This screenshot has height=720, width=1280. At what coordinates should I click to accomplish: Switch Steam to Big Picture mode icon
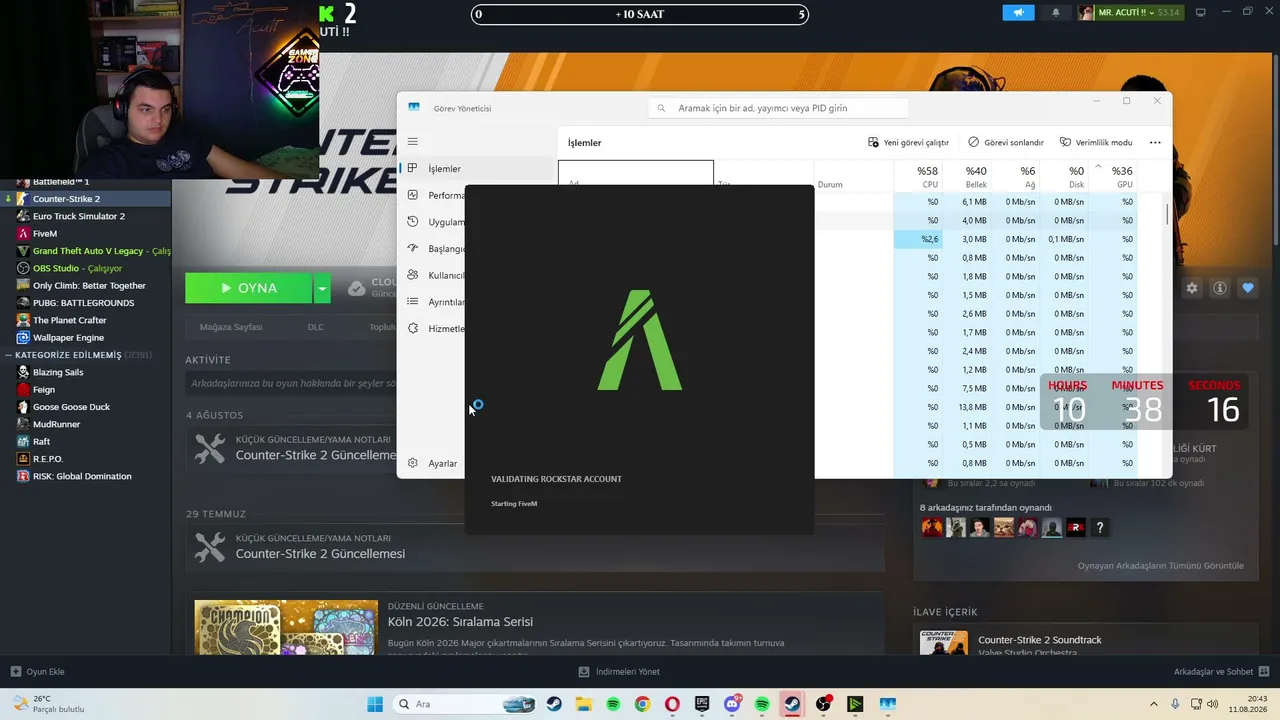[x=1201, y=13]
